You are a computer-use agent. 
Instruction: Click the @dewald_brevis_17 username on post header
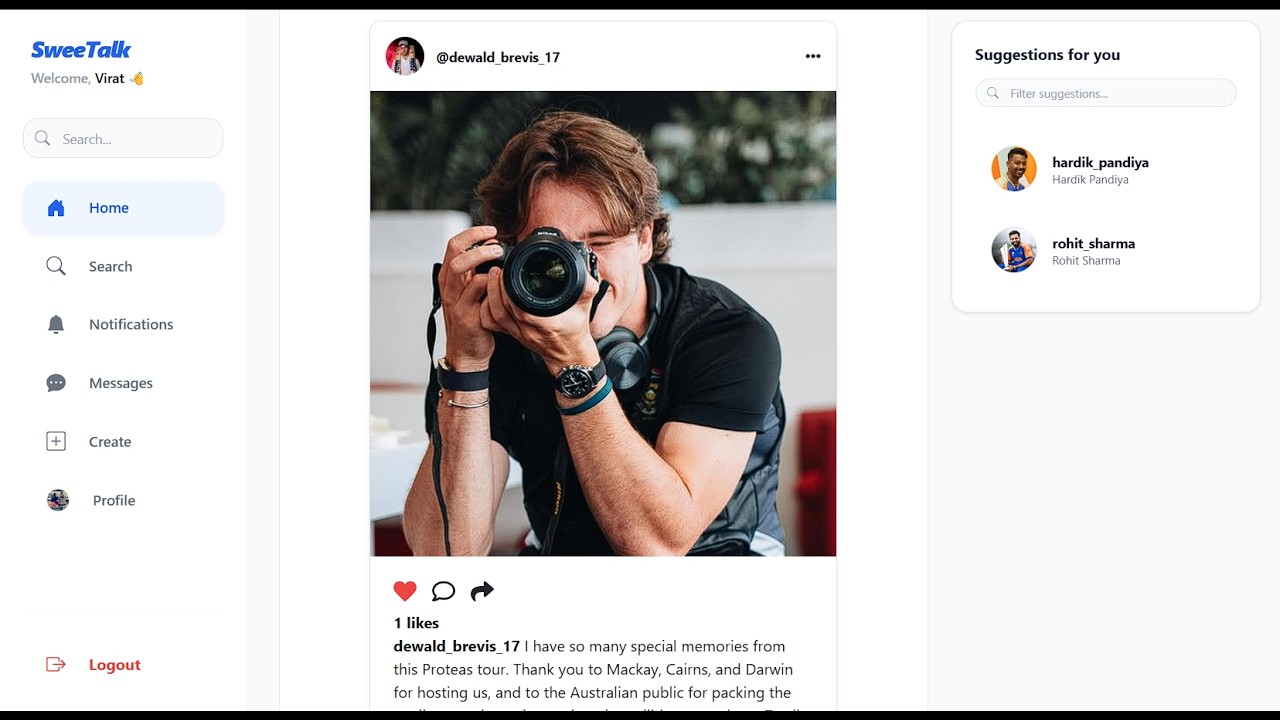(498, 57)
